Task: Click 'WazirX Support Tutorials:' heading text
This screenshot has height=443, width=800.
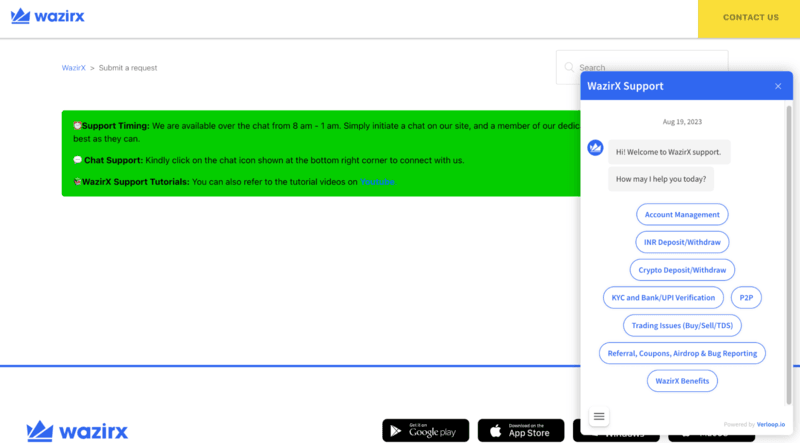Action: [x=136, y=182]
